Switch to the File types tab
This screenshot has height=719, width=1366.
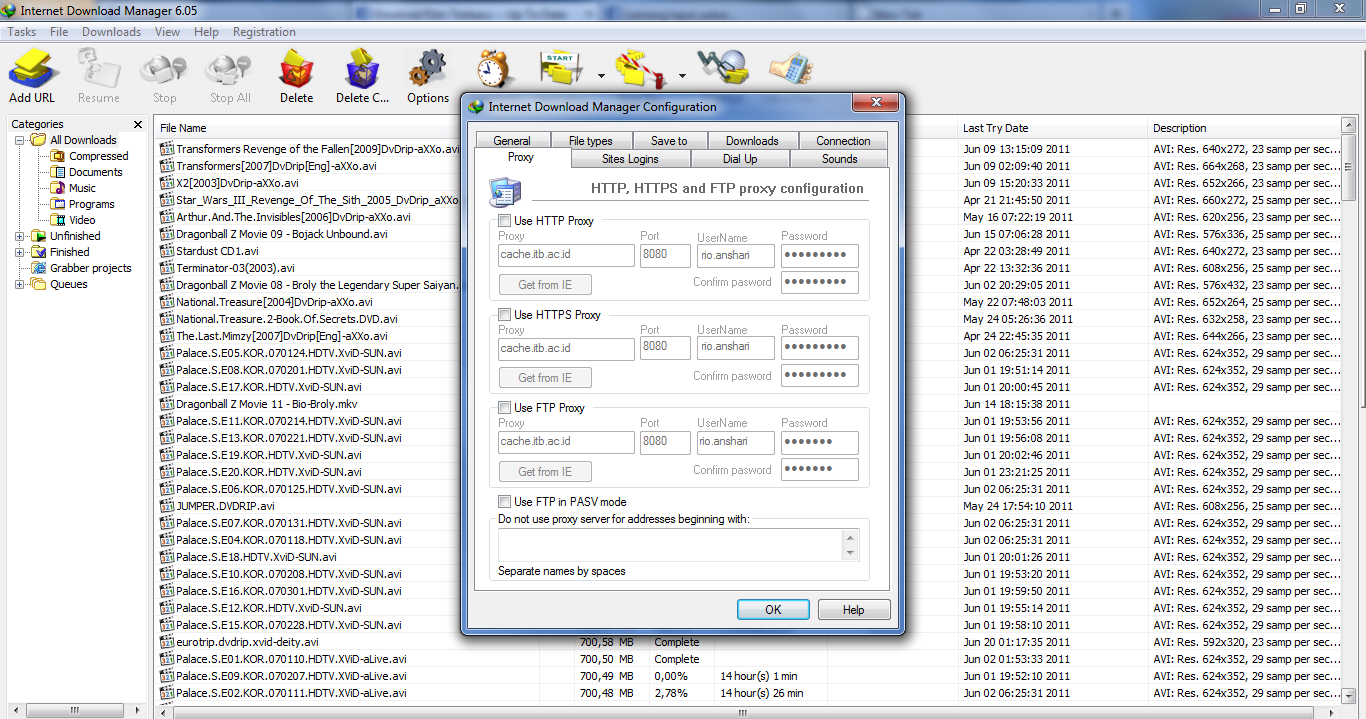coord(590,141)
